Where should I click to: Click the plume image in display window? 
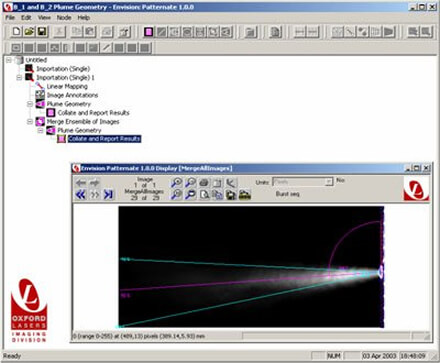click(x=251, y=267)
